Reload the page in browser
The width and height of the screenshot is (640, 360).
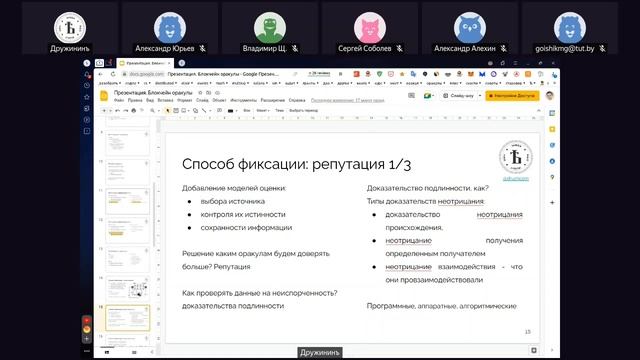click(113, 74)
